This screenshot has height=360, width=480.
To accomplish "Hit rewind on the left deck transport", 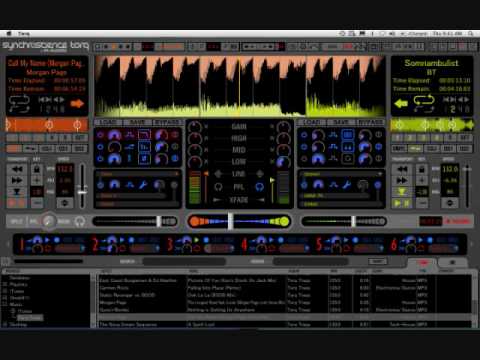I will coord(17,169).
